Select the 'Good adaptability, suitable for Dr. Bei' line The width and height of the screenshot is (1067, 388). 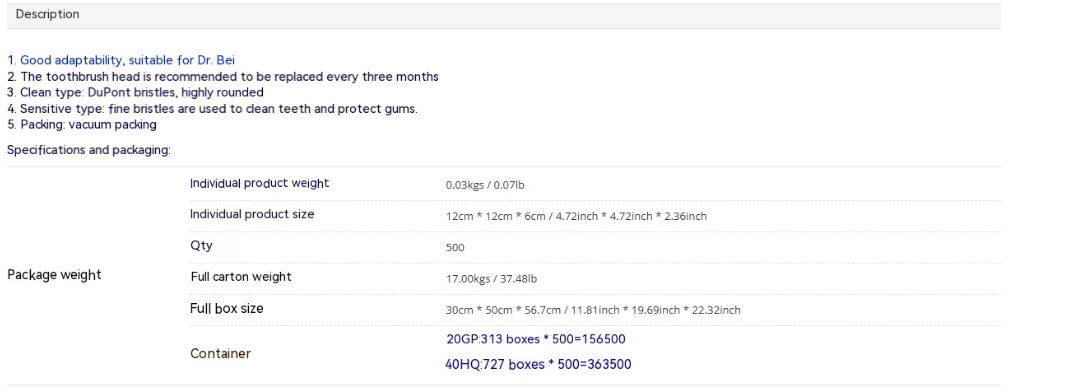pyautogui.click(x=121, y=61)
